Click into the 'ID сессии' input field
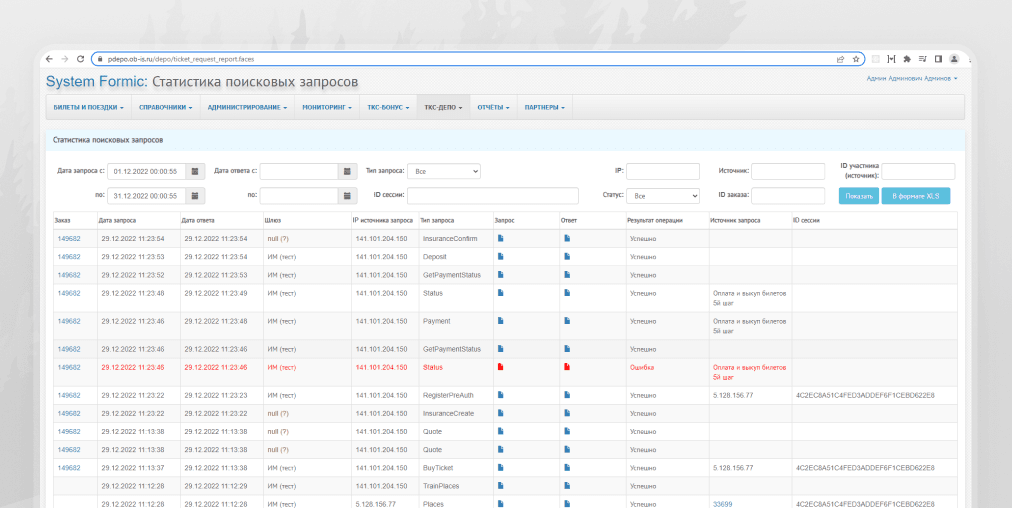Screen dimensions: 1012x508 tap(492, 196)
